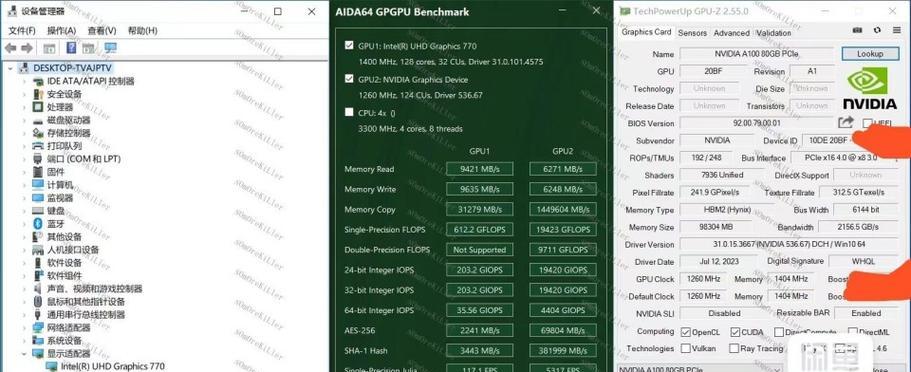Click the 蓝牙 Bluetooth device icon
This screenshot has height=372, width=911.
pos(38,224)
